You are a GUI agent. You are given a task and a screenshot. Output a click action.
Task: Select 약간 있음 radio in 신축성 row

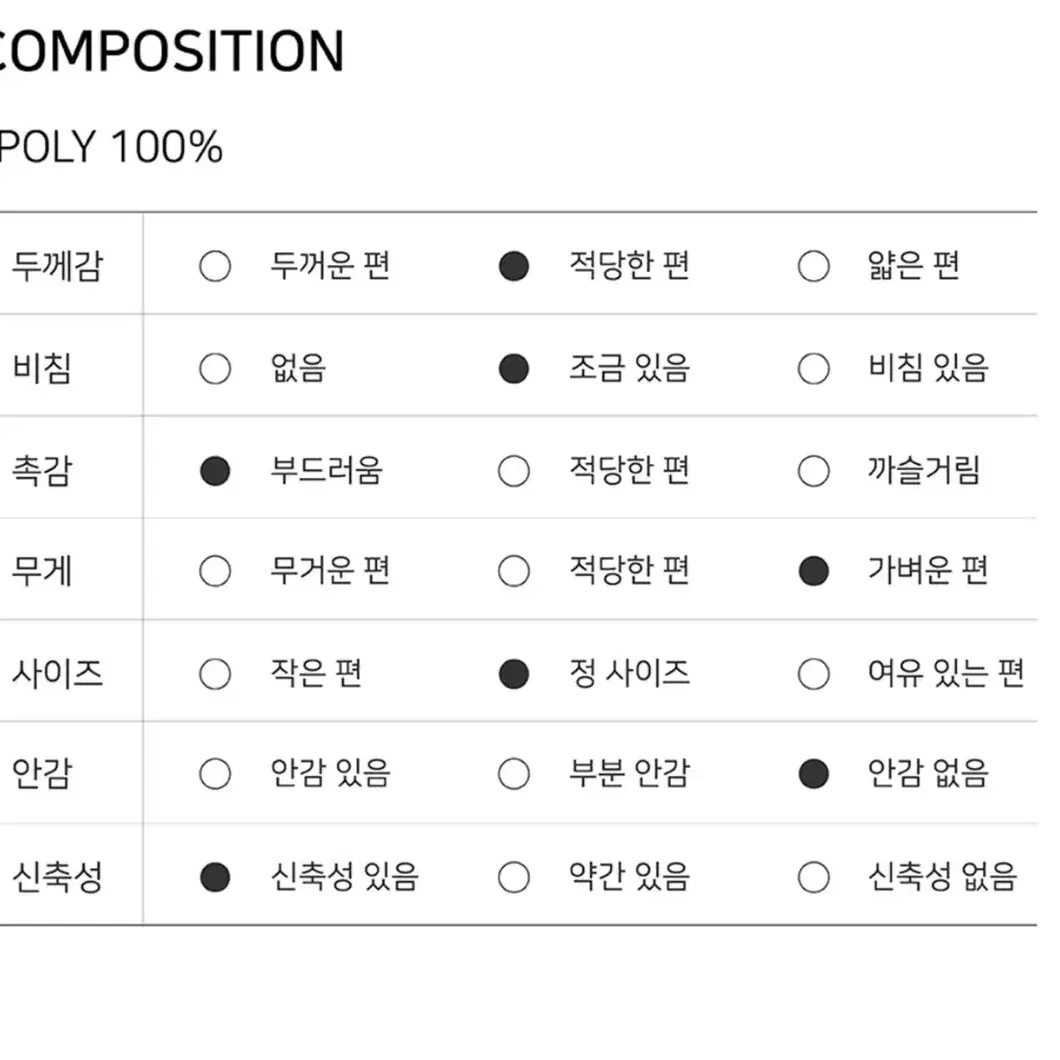(514, 877)
